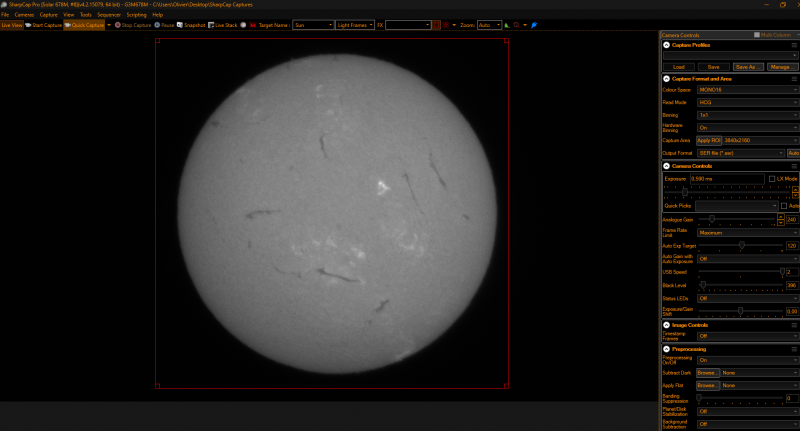This screenshot has height=431, width=800.
Task: Adjust the Black Level slider
Action: (x=703, y=285)
